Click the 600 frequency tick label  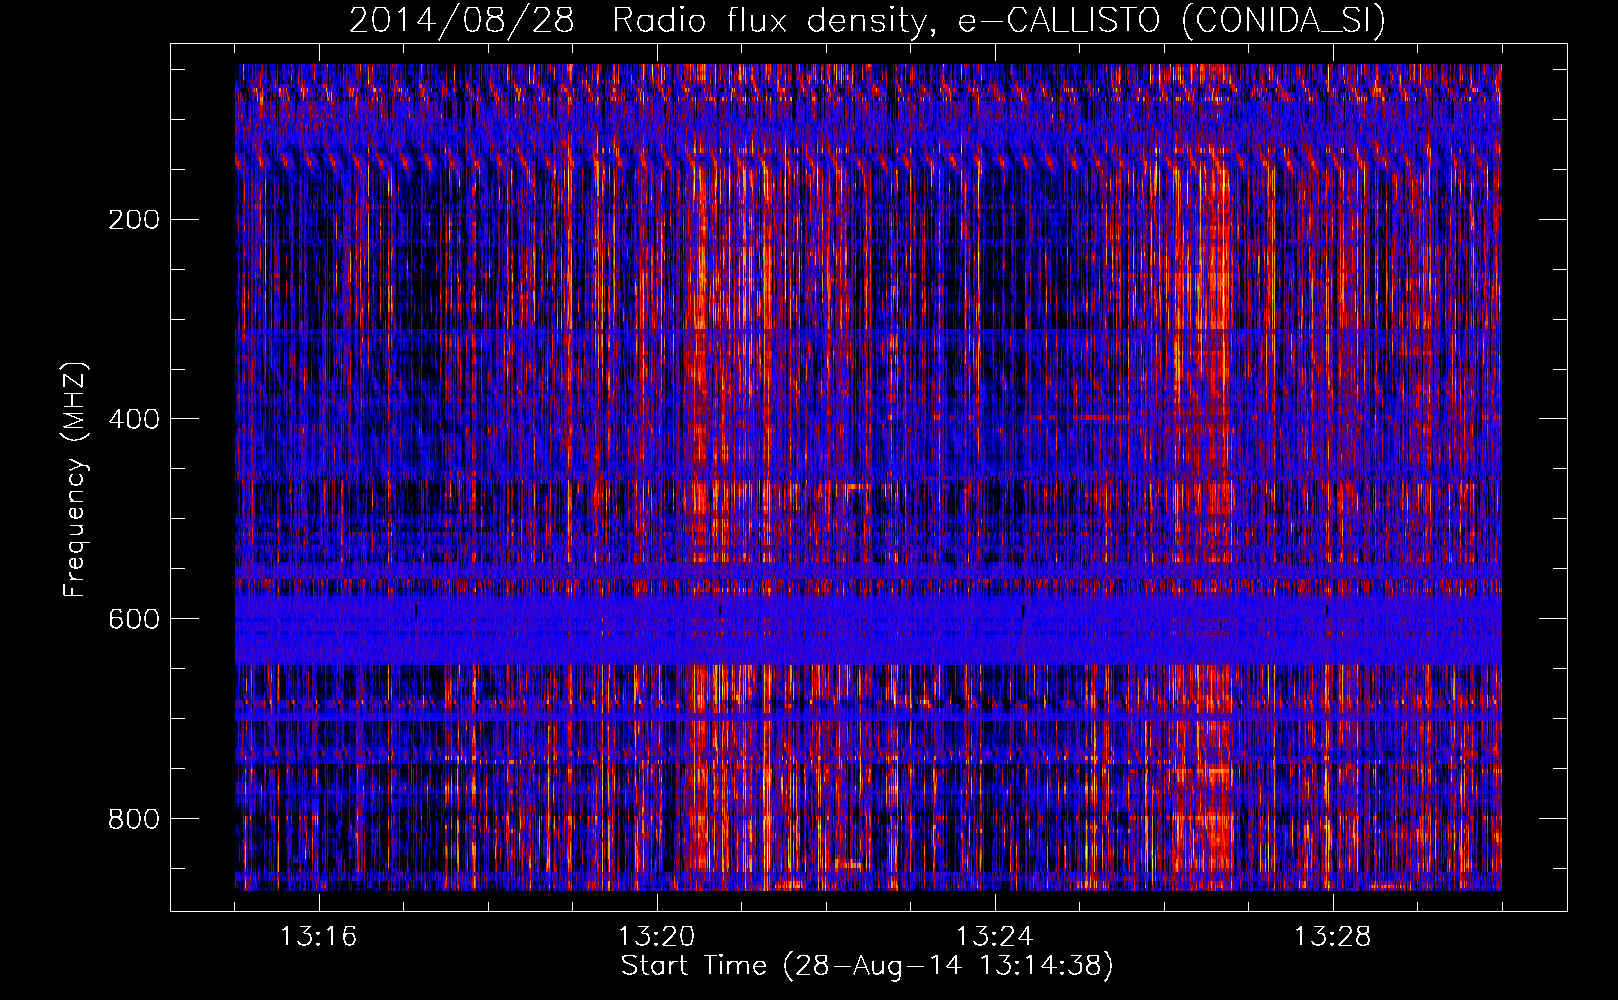(134, 619)
